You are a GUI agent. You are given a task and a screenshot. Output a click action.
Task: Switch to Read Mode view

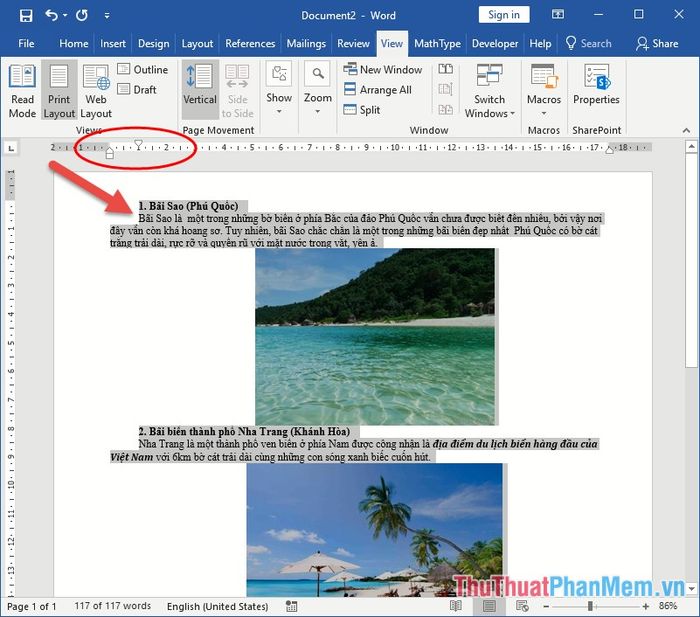tap(22, 91)
